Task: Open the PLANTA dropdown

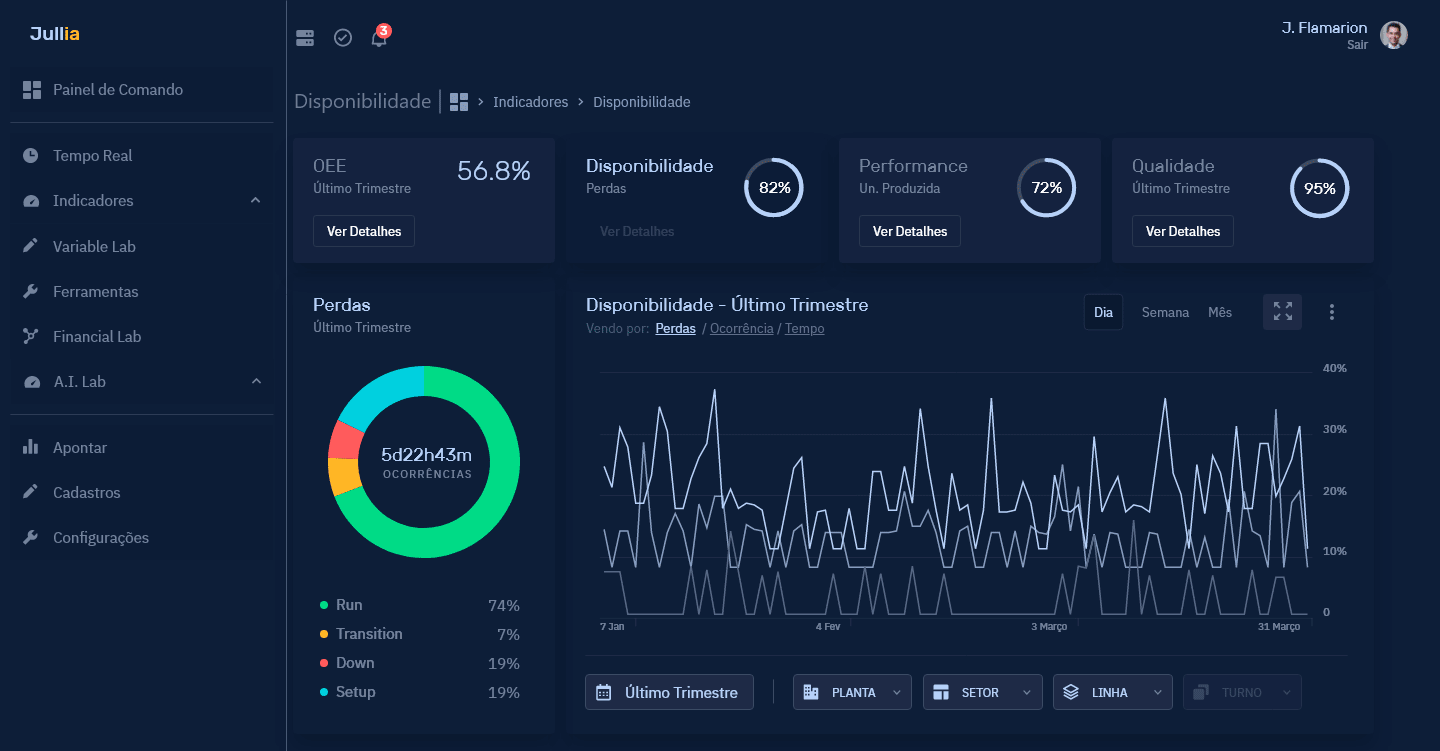Action: [x=852, y=692]
